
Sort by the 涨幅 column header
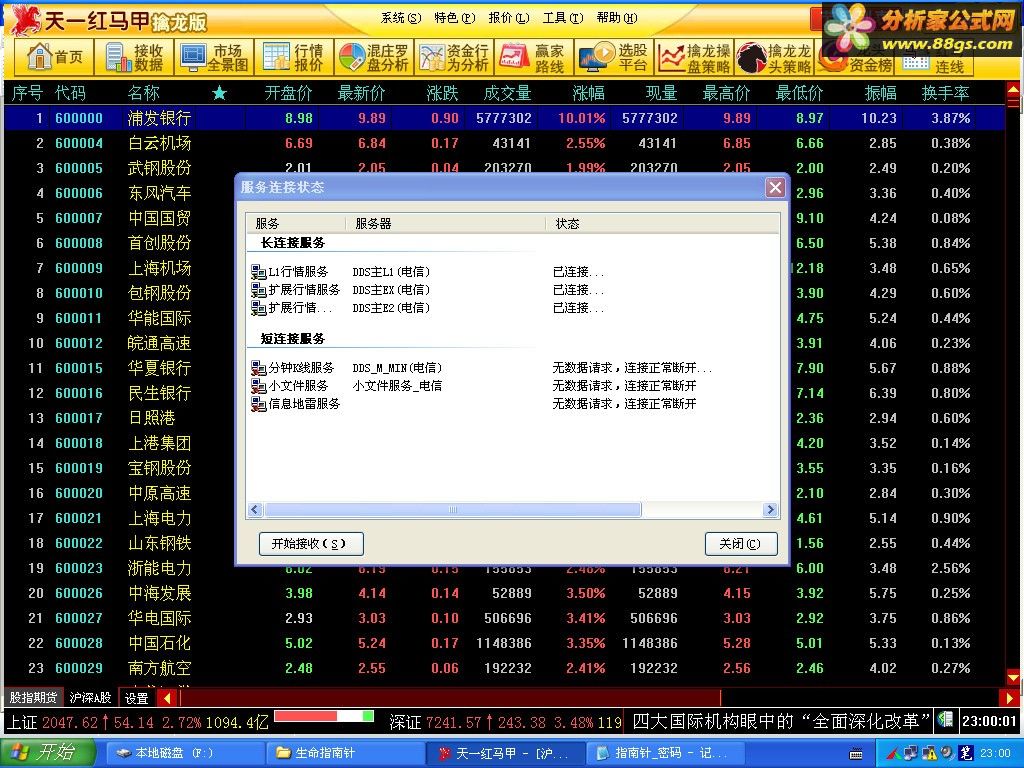point(588,93)
